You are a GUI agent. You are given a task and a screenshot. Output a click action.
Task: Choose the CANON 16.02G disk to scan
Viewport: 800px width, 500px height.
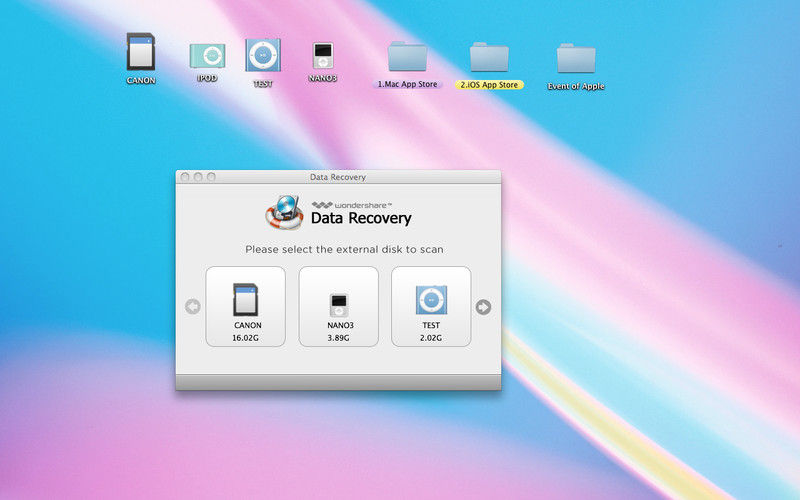pyautogui.click(x=245, y=307)
